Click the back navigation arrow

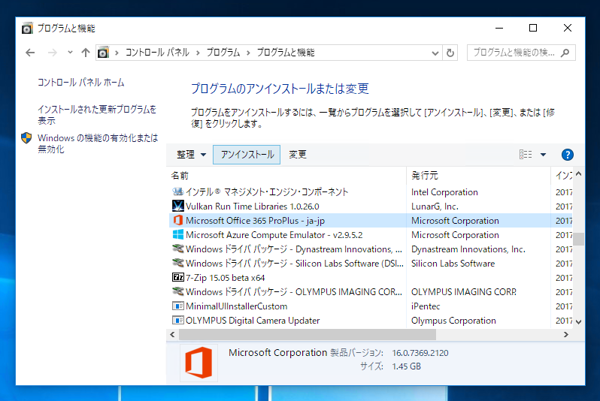(30, 52)
